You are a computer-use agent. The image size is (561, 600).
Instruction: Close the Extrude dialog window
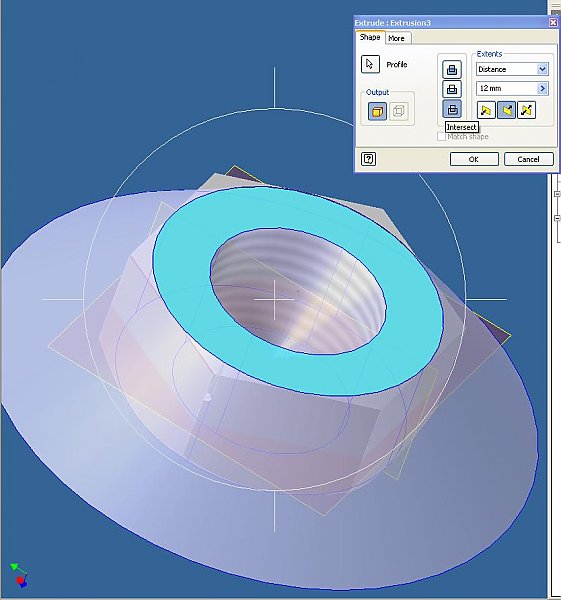[x=553, y=23]
